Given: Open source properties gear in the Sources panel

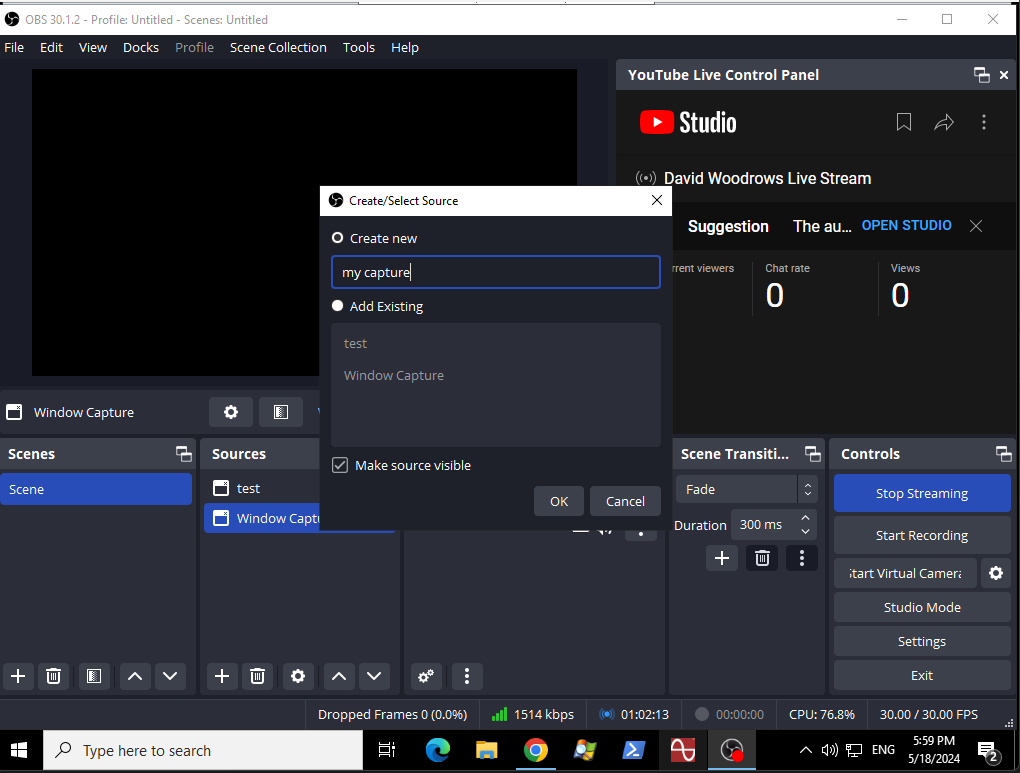Looking at the screenshot, I should (297, 676).
